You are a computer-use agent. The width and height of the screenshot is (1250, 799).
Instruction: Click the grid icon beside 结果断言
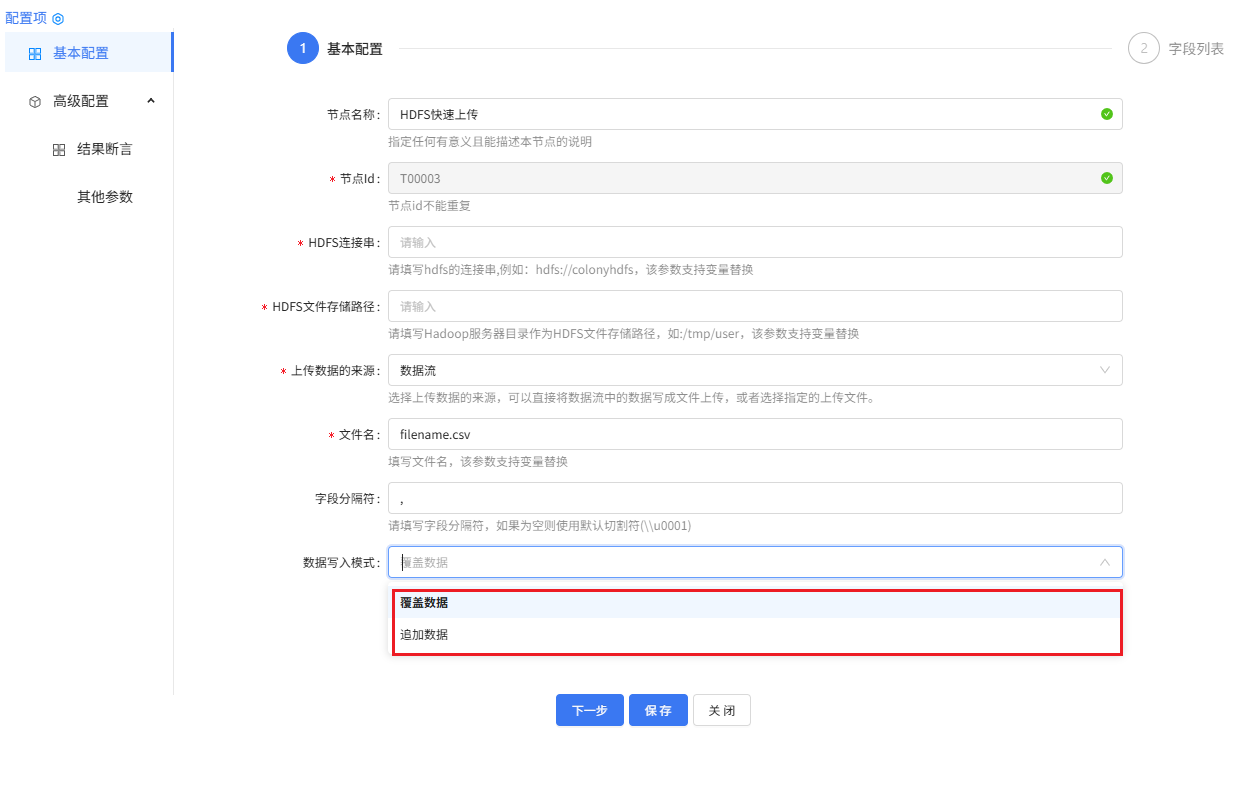(58, 149)
